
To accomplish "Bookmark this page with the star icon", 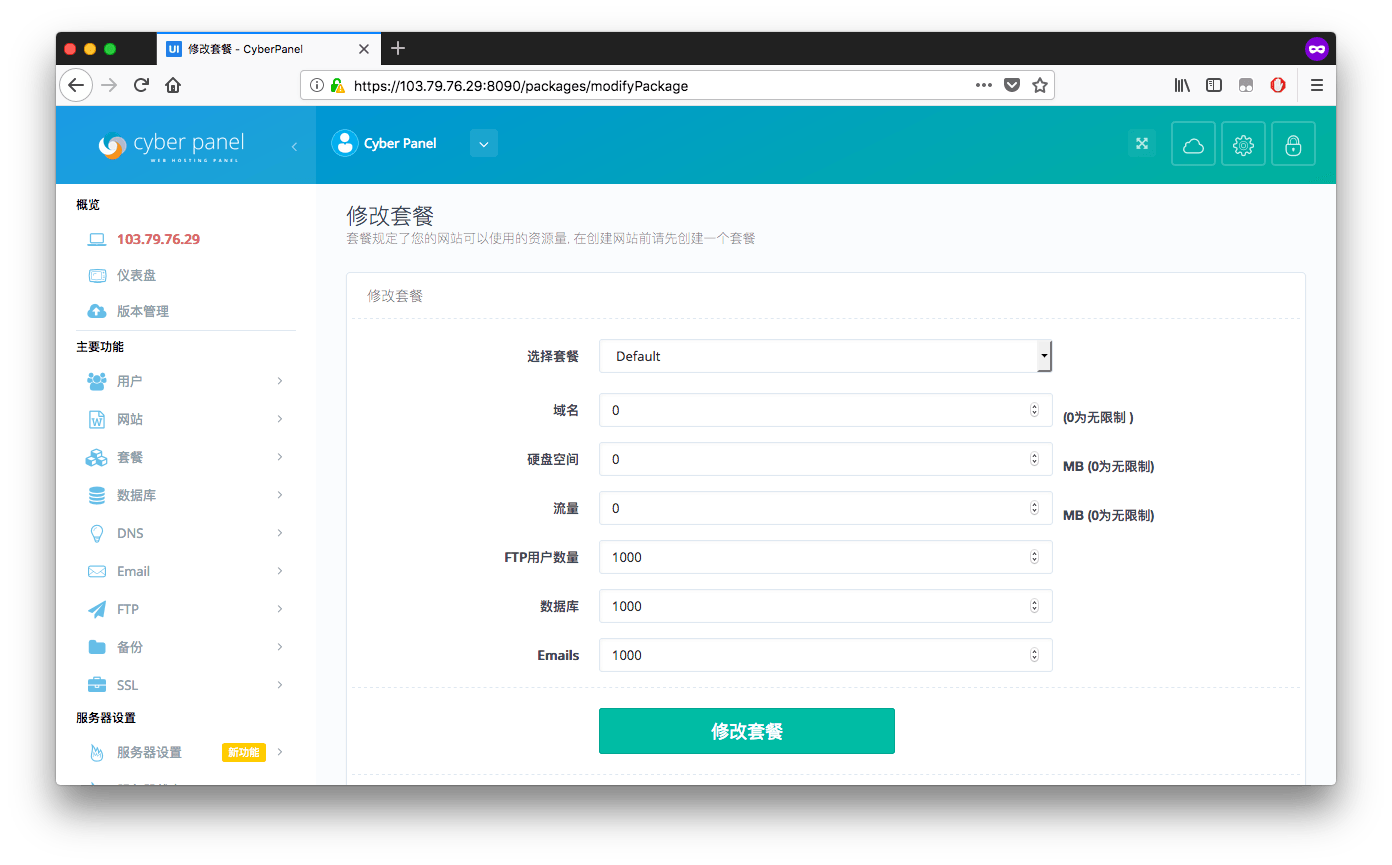I will [1039, 85].
